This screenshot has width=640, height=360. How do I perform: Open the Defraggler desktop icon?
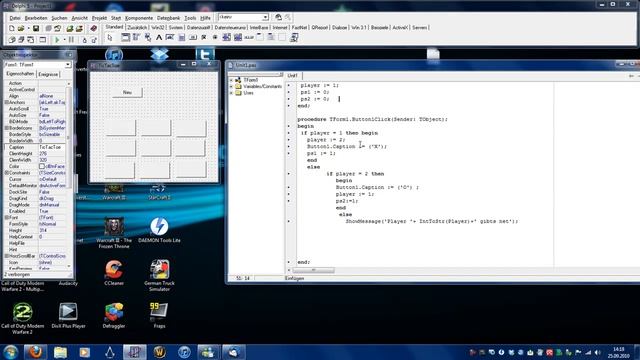point(114,316)
